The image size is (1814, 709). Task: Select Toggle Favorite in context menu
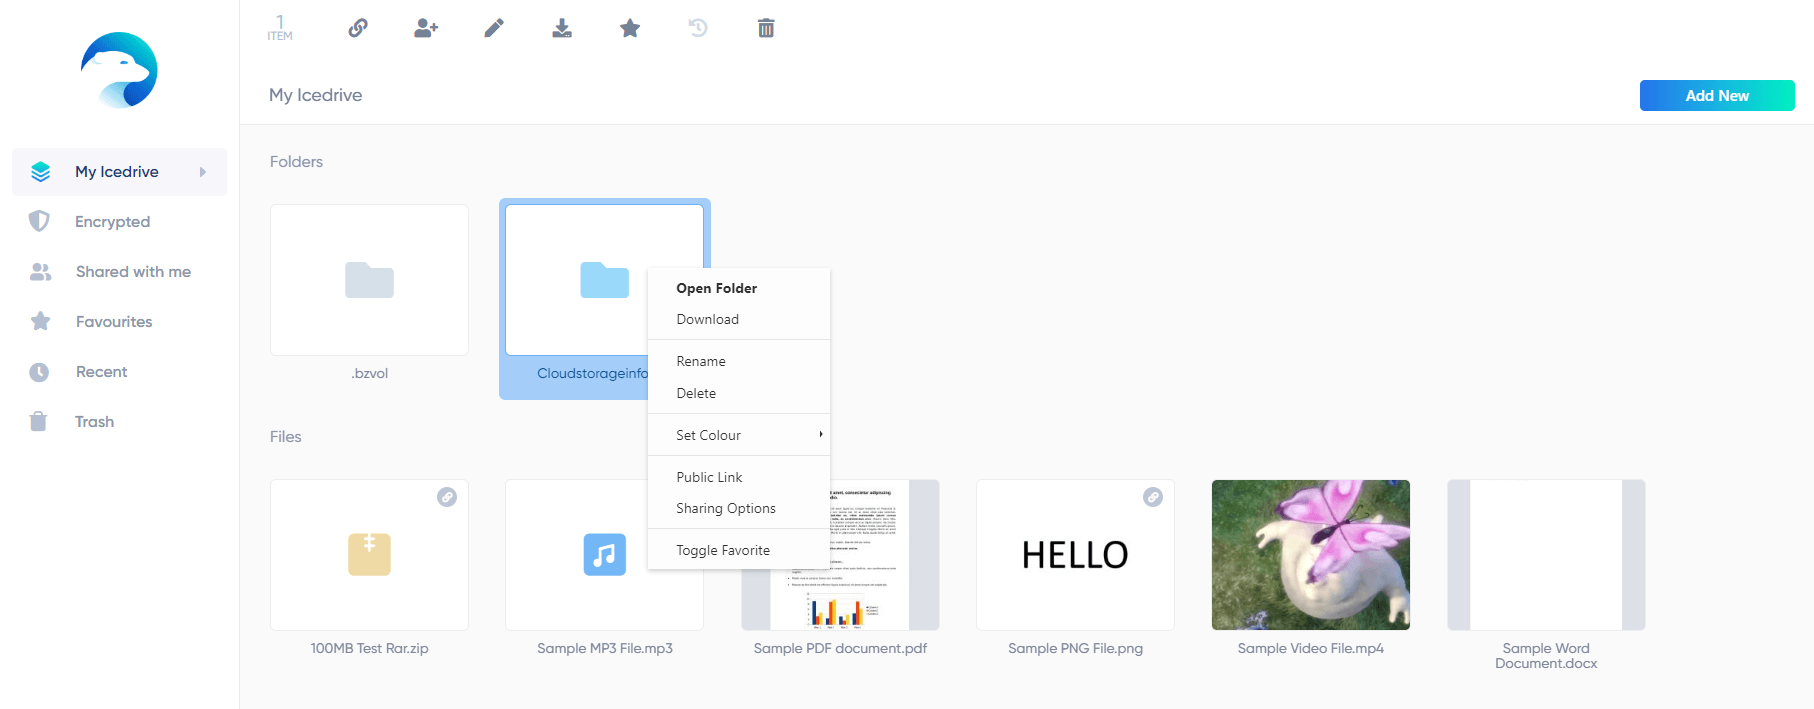pos(723,550)
